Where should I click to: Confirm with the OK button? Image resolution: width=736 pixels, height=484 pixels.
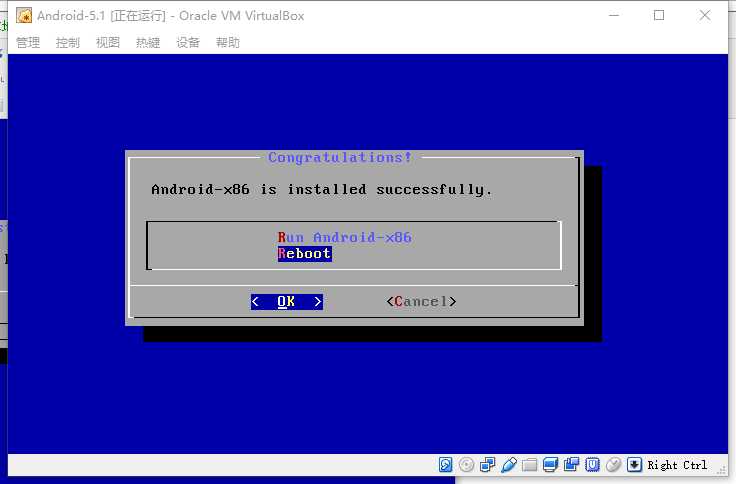click(286, 301)
